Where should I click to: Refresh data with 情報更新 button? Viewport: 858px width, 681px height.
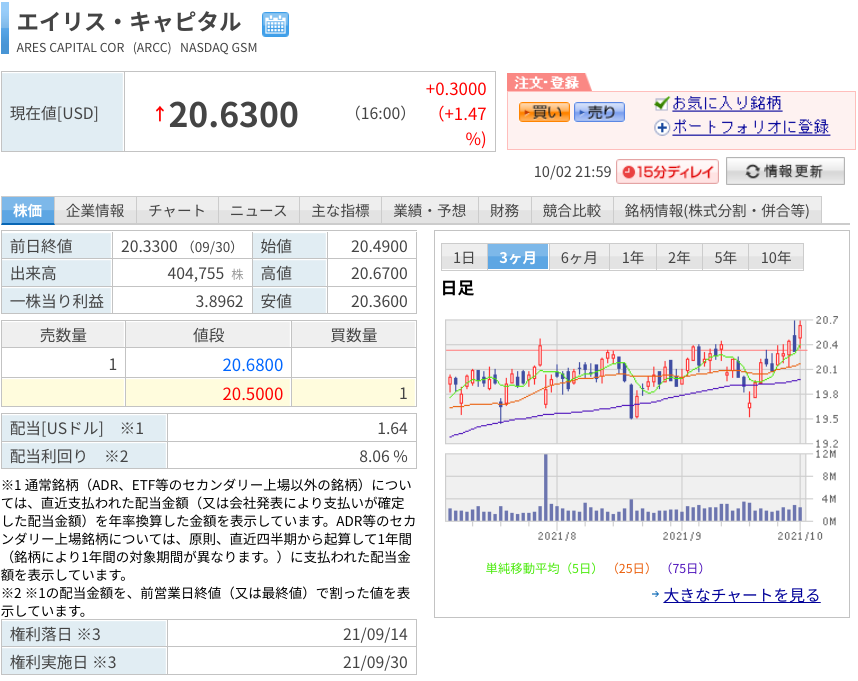785,171
